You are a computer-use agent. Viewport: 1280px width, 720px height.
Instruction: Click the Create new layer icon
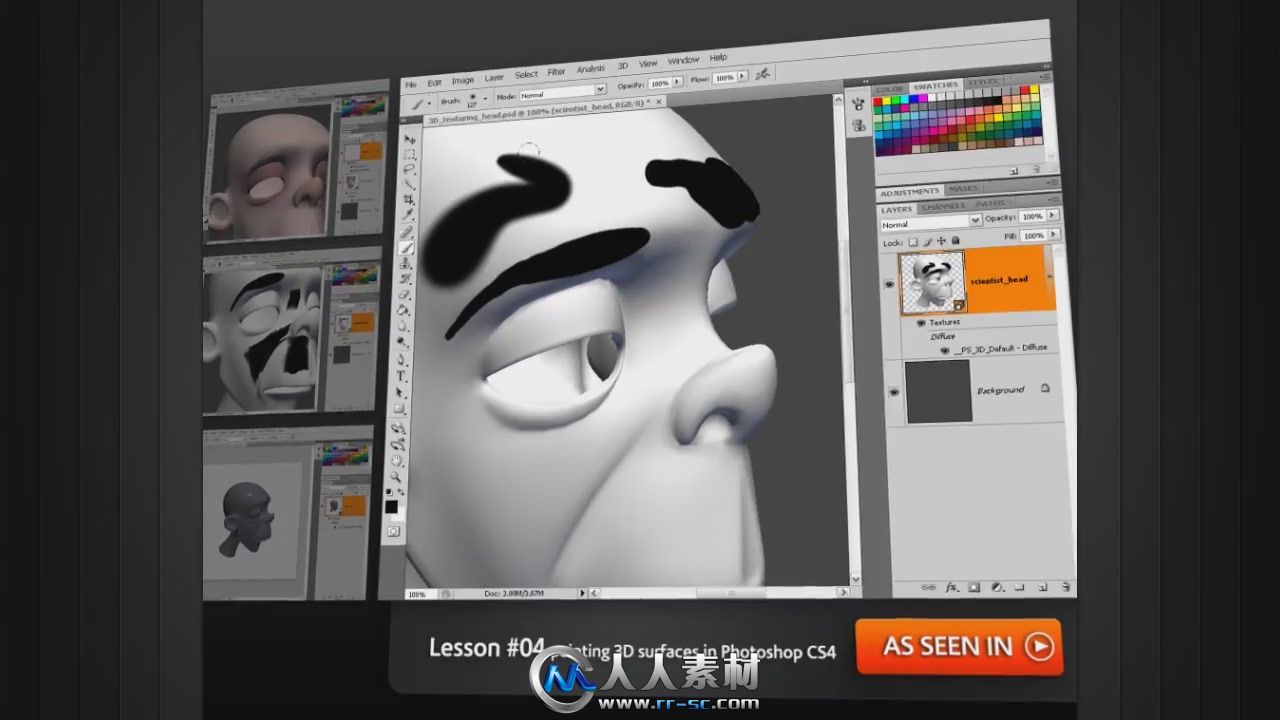pos(1042,587)
